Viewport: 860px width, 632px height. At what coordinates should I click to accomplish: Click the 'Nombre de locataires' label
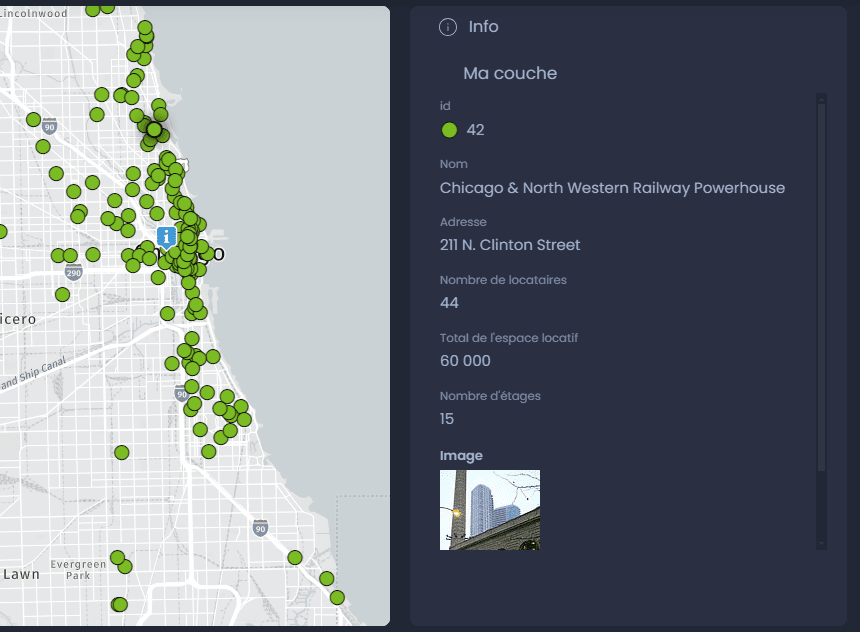[x=503, y=280]
